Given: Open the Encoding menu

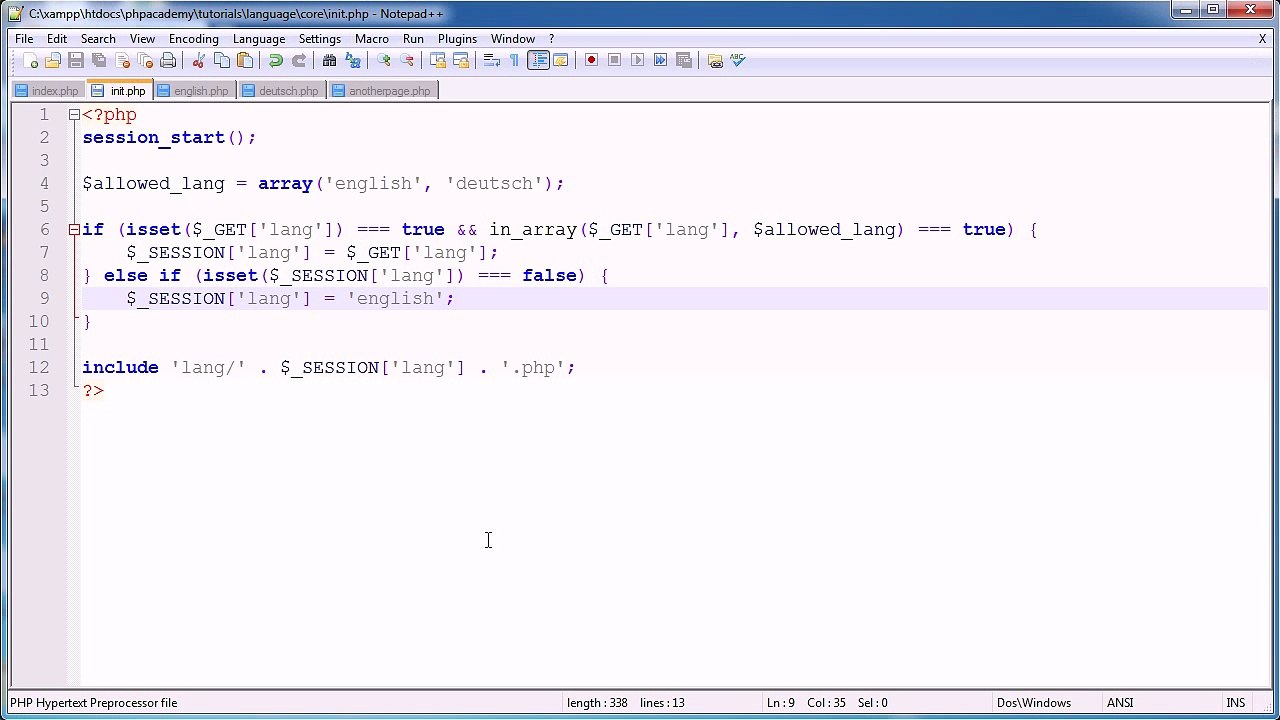Looking at the screenshot, I should click(193, 39).
